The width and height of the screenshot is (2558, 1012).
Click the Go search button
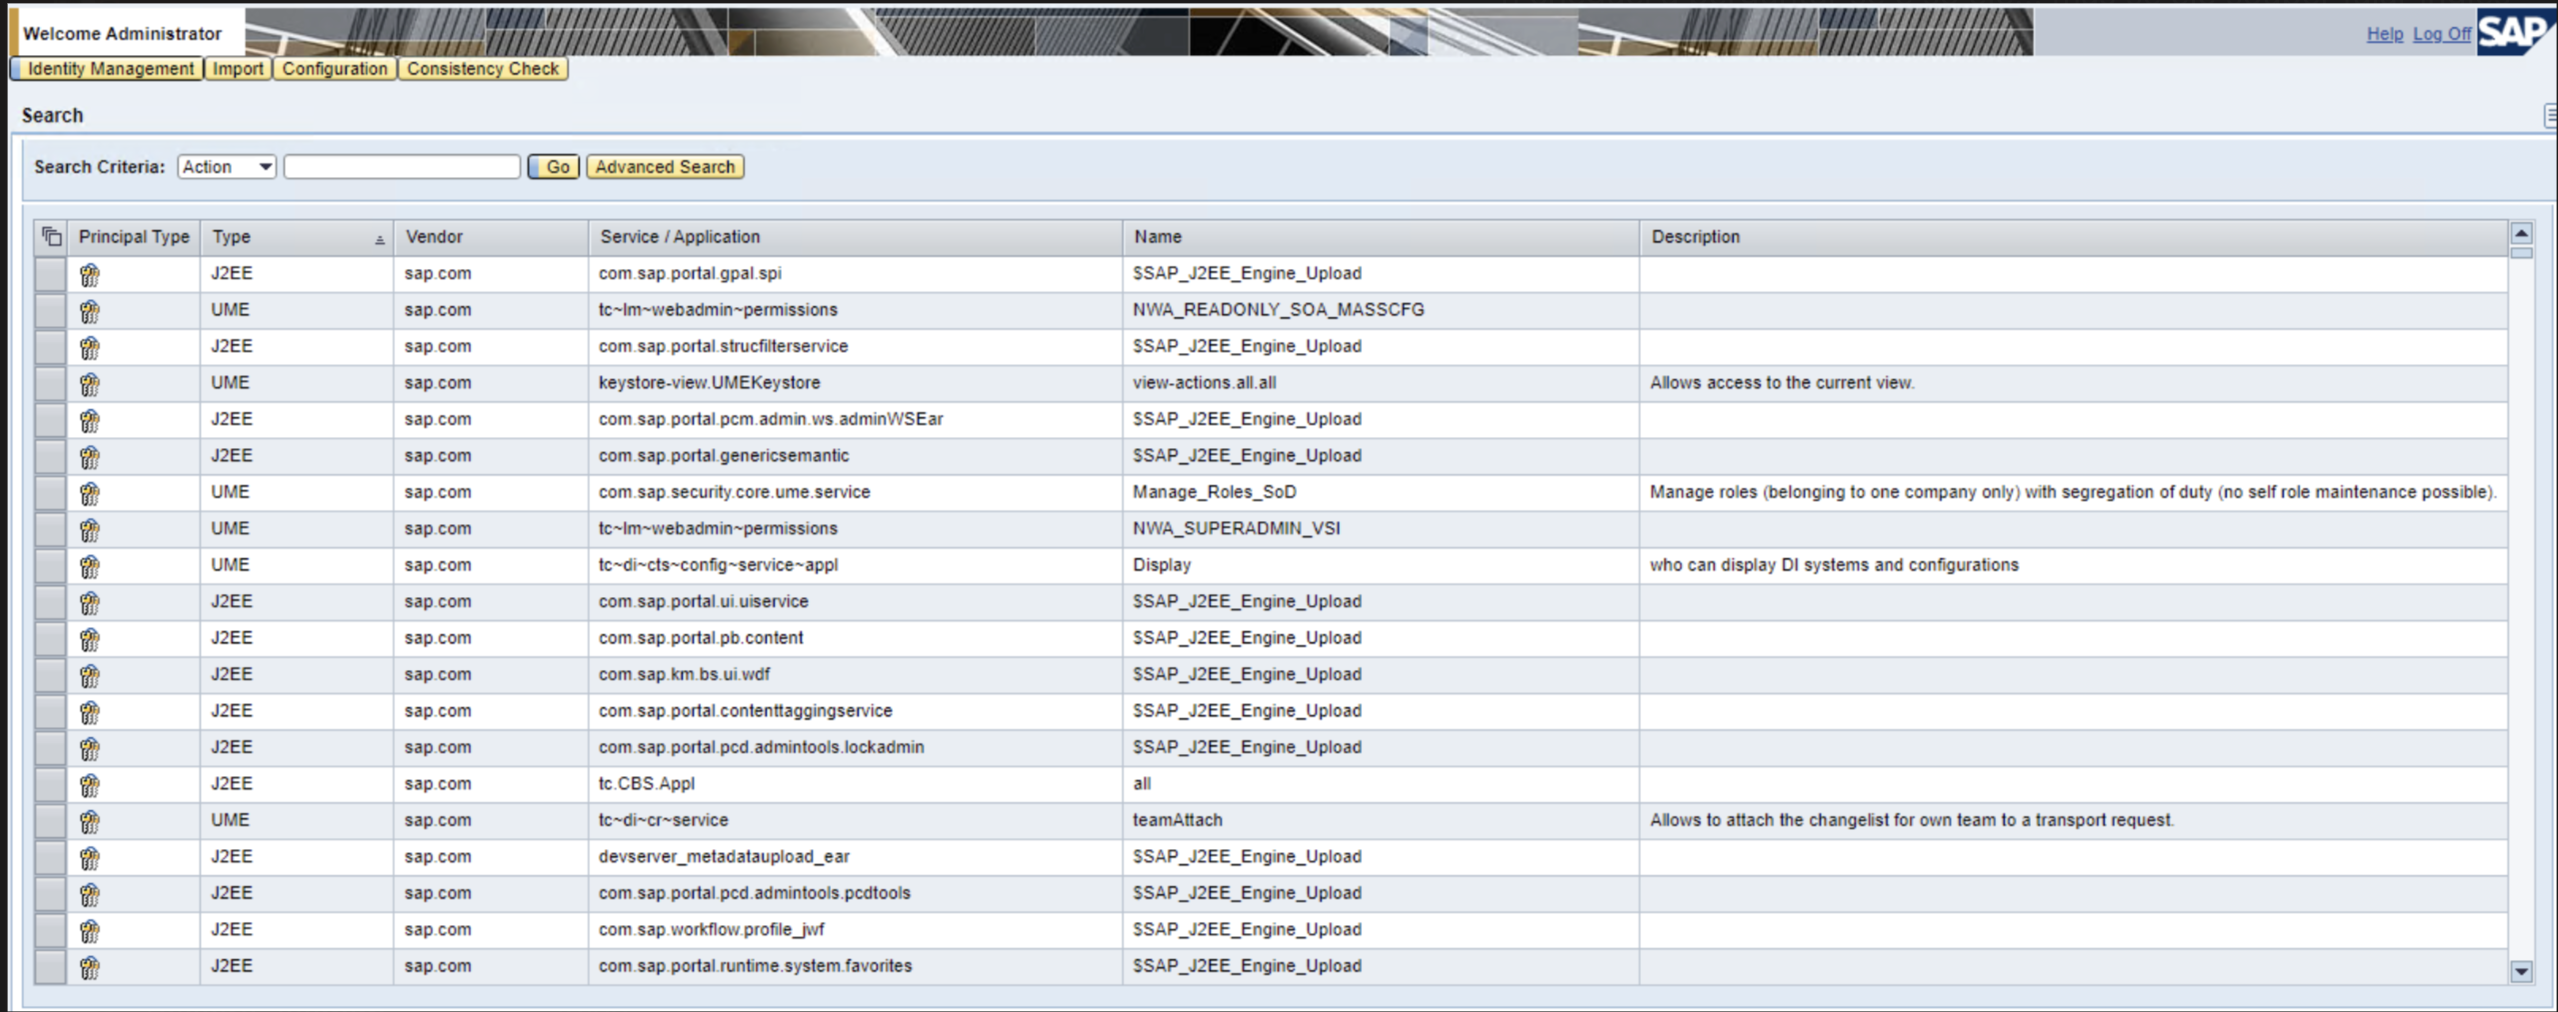tap(554, 167)
